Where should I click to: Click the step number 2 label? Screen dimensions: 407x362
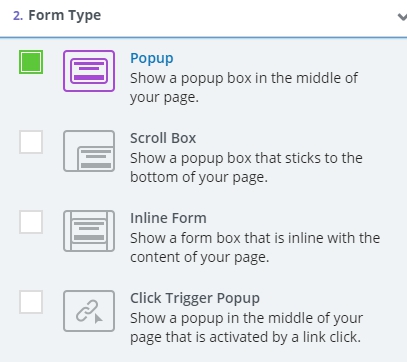[x=18, y=16]
